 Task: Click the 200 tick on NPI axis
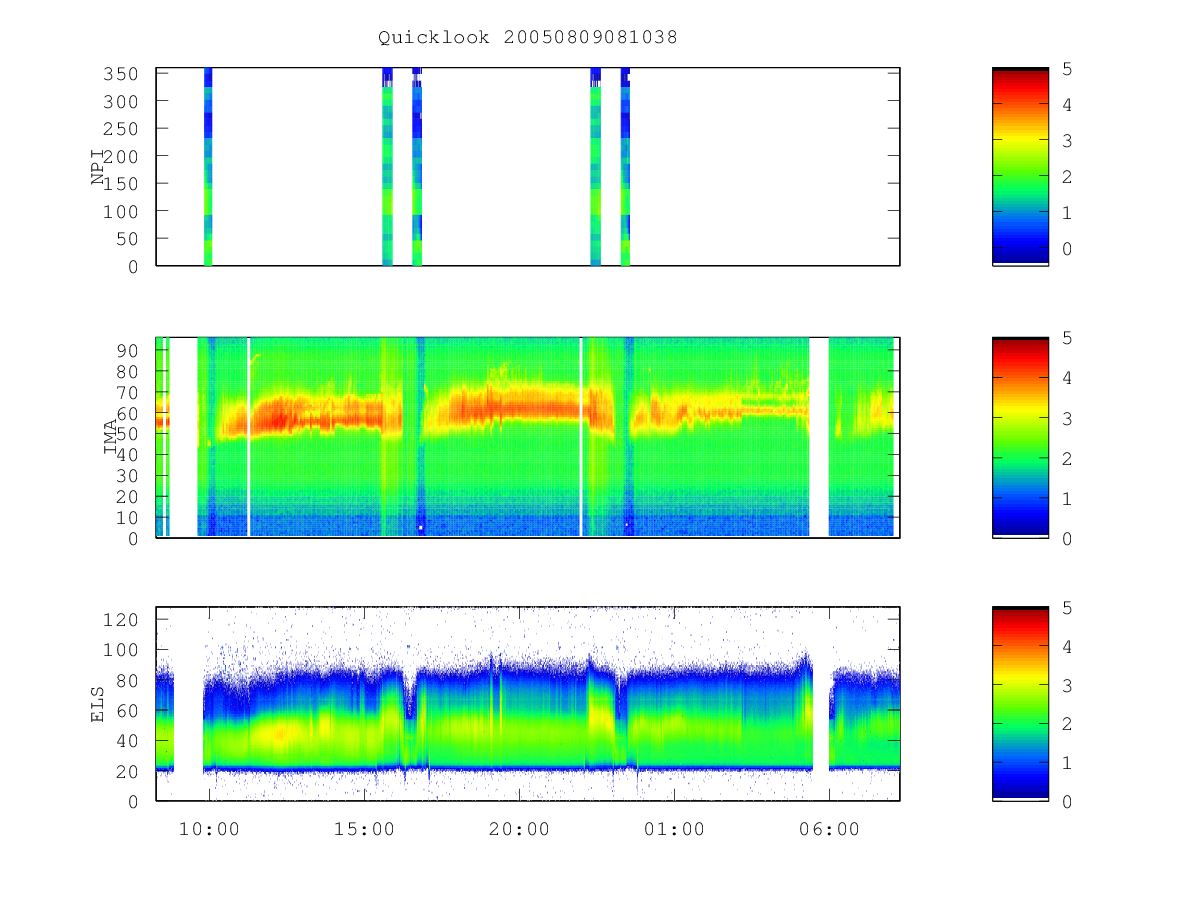[x=123, y=156]
